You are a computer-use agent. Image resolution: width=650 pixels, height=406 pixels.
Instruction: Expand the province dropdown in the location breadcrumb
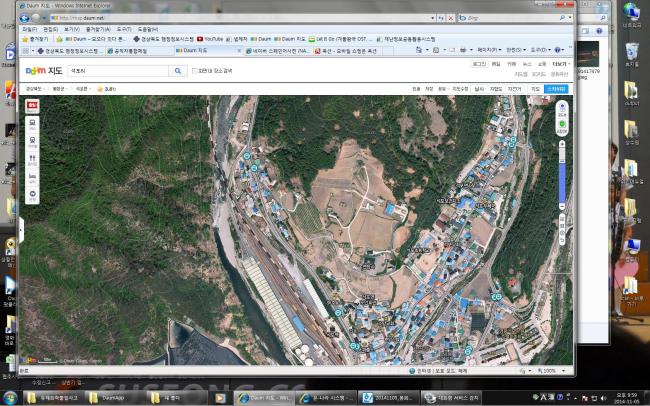(x=35, y=89)
